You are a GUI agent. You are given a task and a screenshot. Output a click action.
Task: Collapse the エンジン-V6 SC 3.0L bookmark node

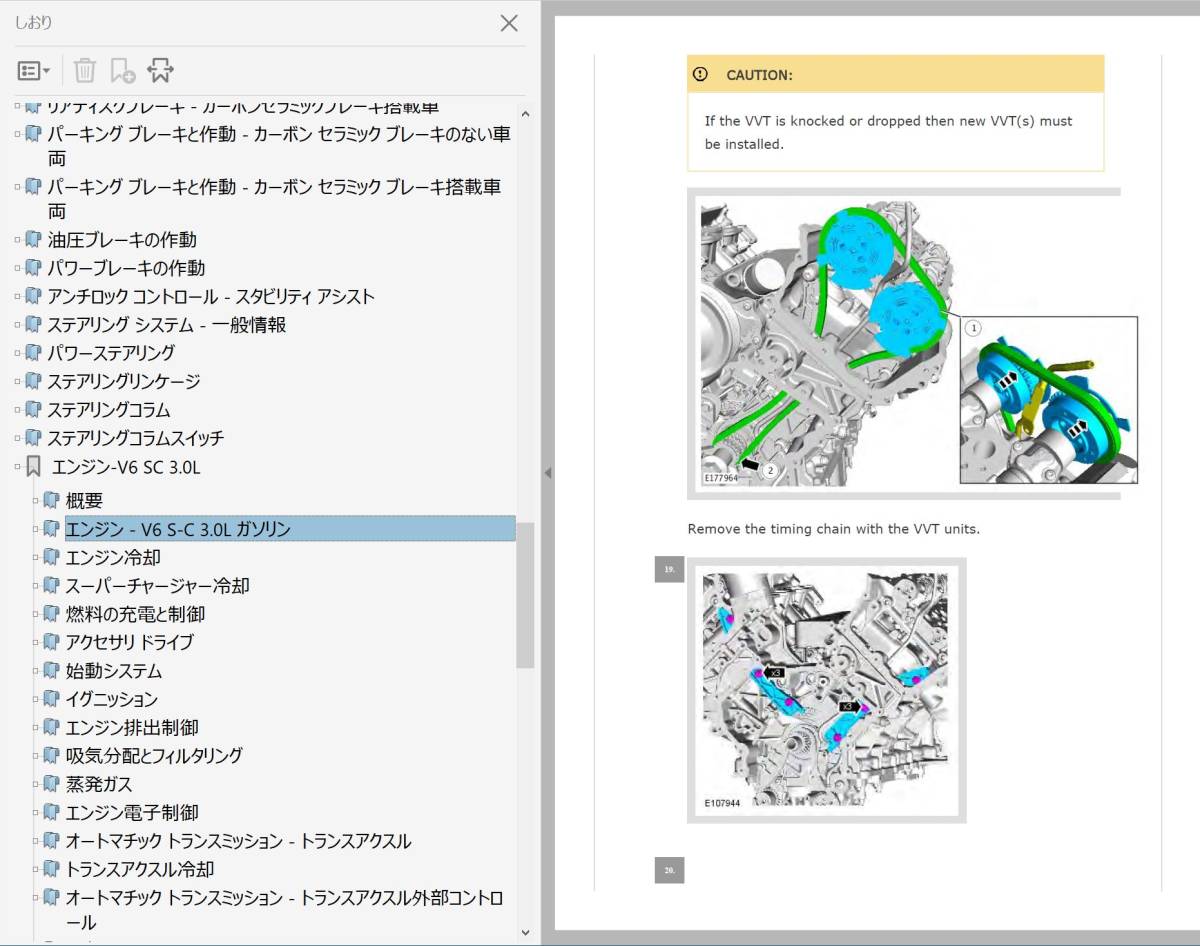point(17,467)
